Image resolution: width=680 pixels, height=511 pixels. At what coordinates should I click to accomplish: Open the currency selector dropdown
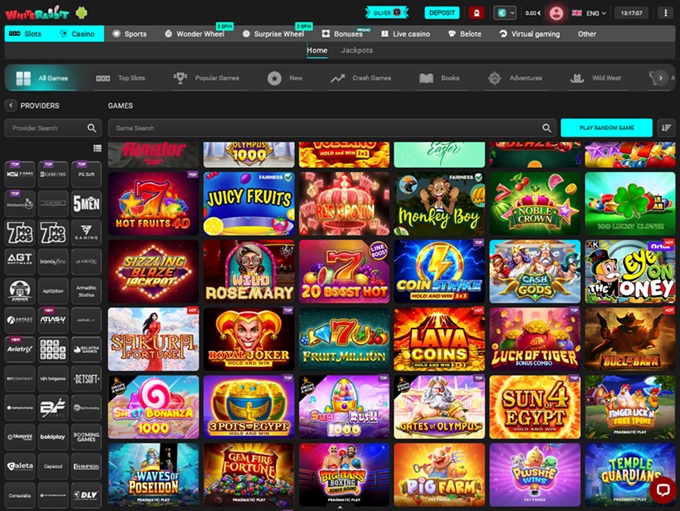tap(507, 13)
